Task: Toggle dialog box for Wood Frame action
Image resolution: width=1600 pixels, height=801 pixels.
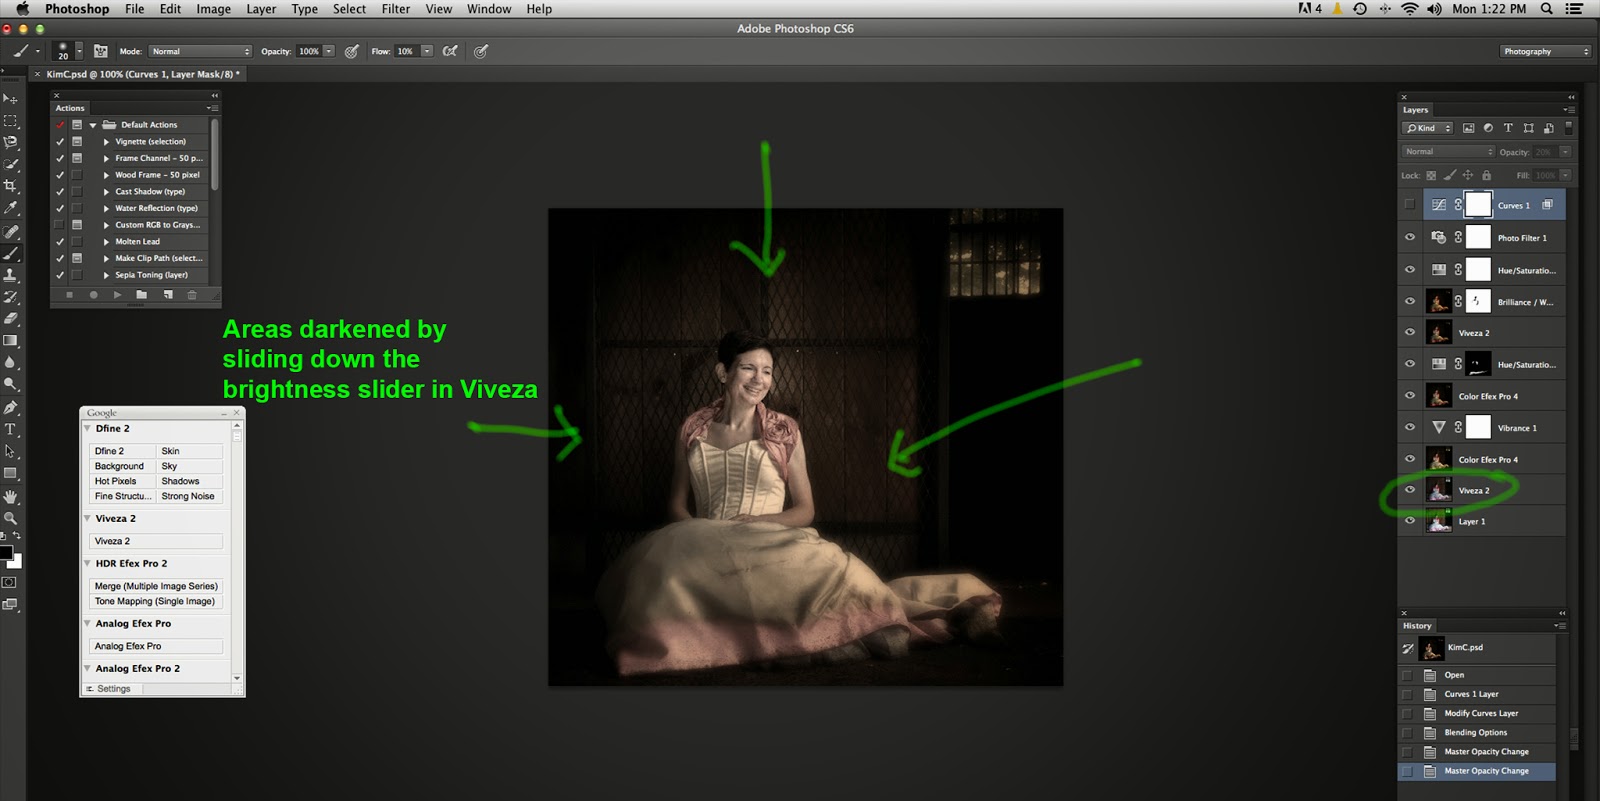Action: pos(77,175)
